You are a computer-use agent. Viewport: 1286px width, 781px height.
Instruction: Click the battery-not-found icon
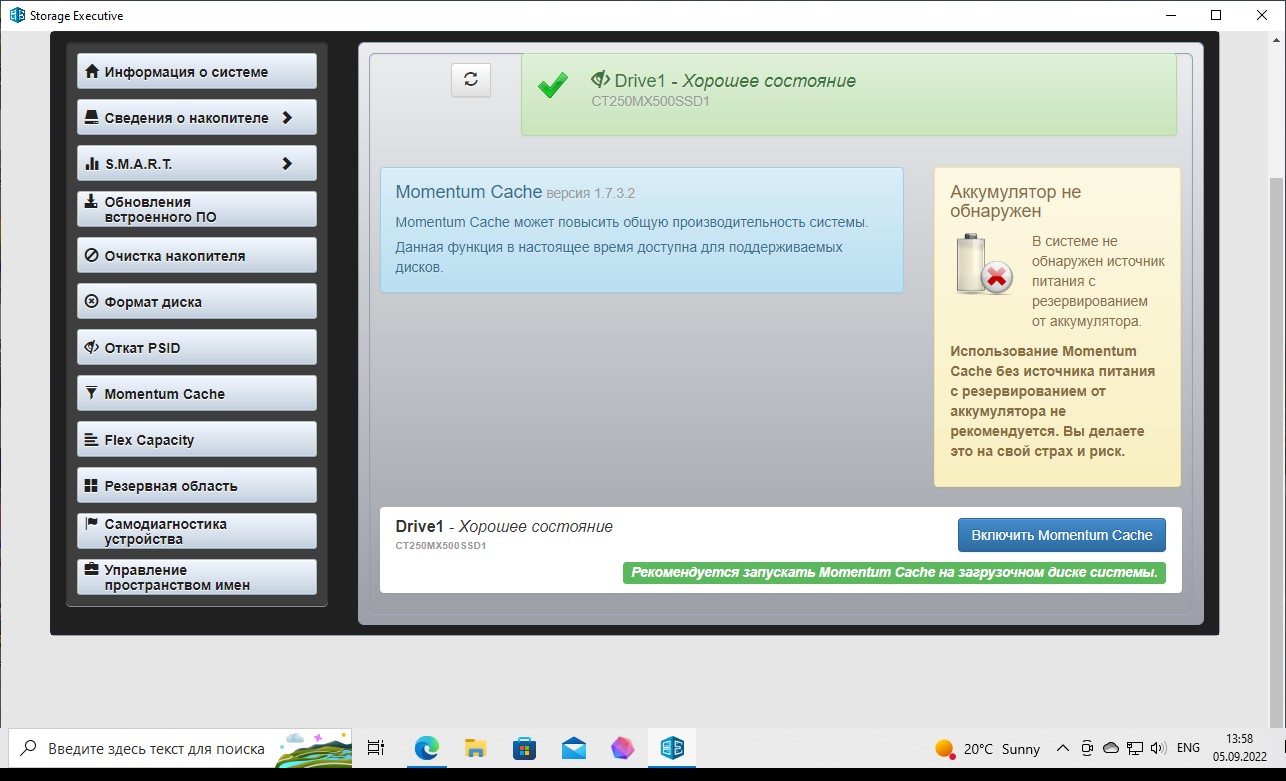click(x=984, y=265)
